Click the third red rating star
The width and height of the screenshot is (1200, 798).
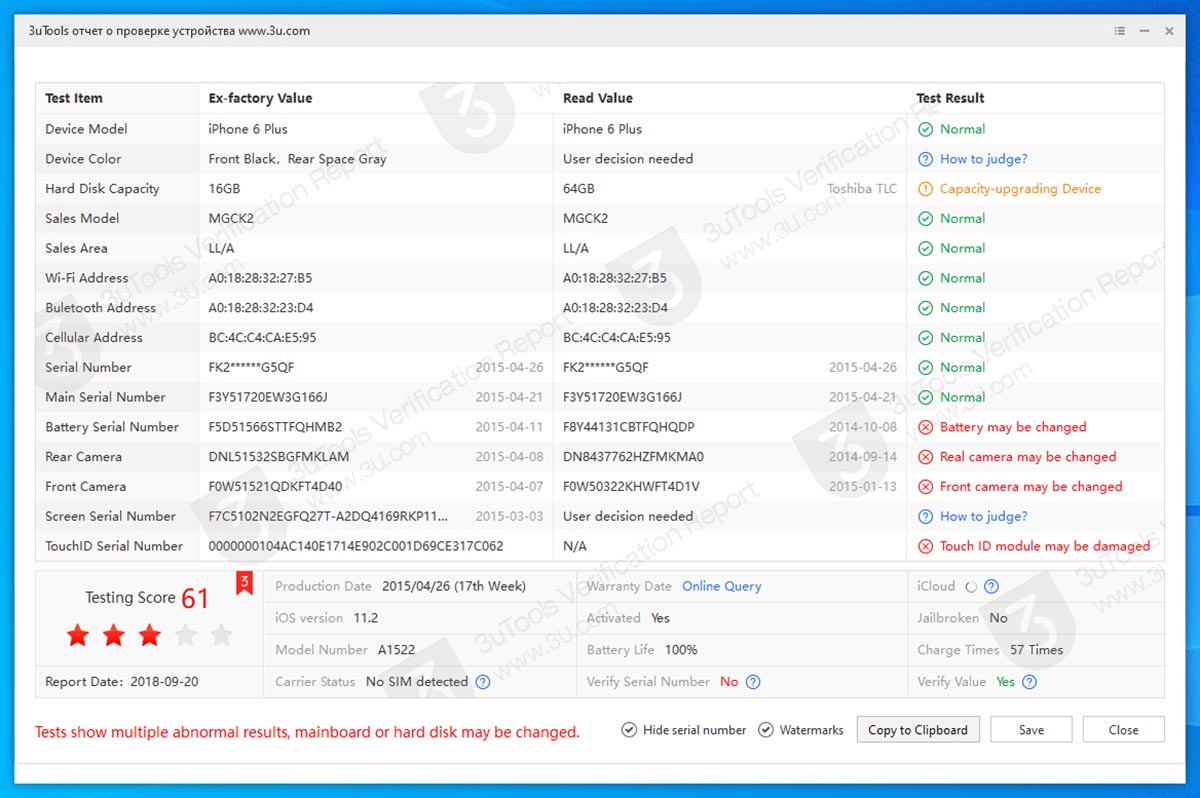149,635
